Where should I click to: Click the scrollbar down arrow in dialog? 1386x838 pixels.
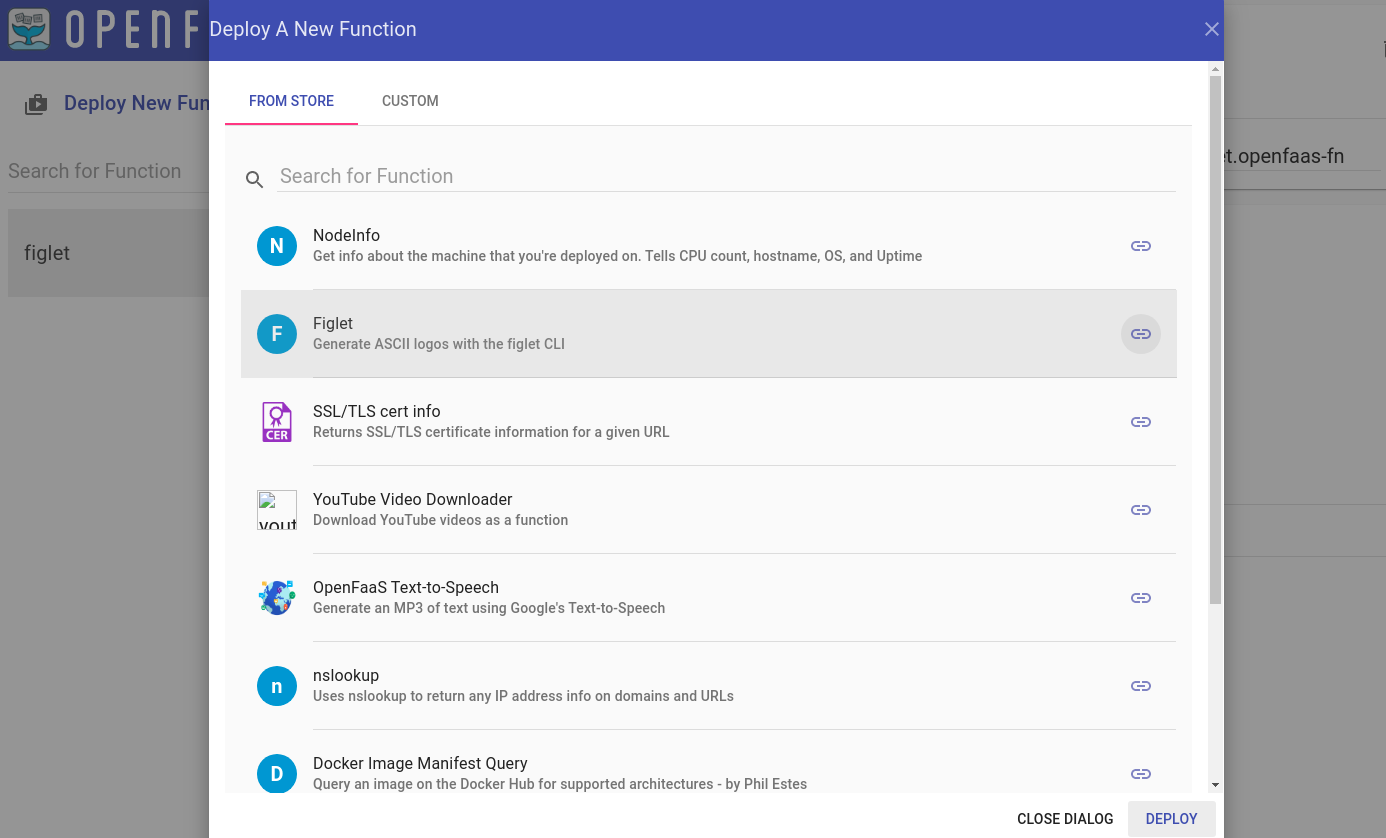[x=1215, y=785]
